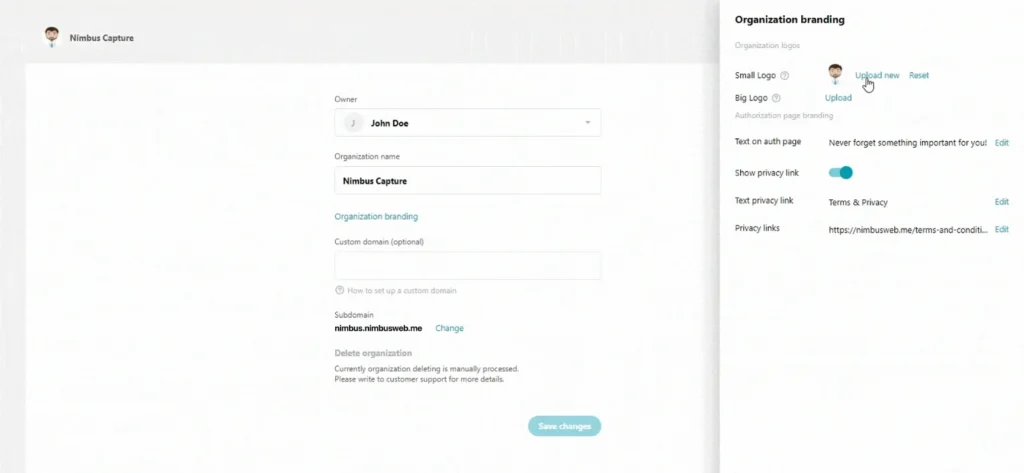Upload a Big Logo

(x=838, y=98)
